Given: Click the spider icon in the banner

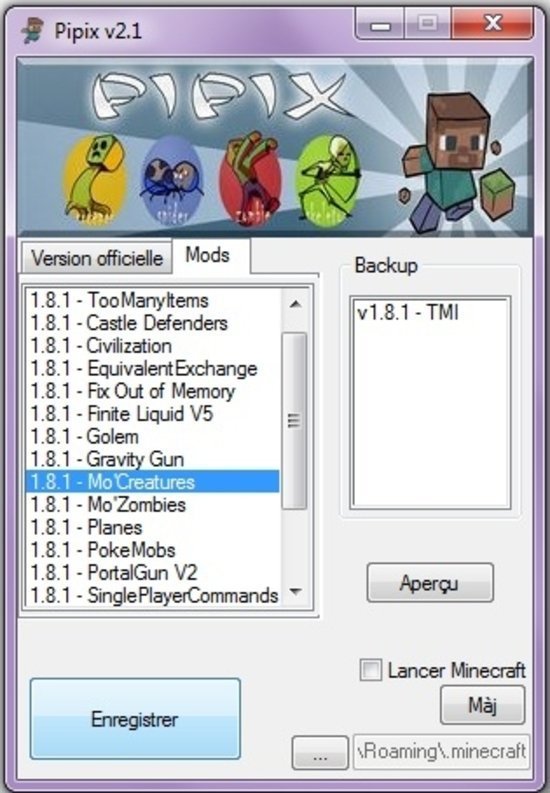Looking at the screenshot, I should tap(172, 181).
